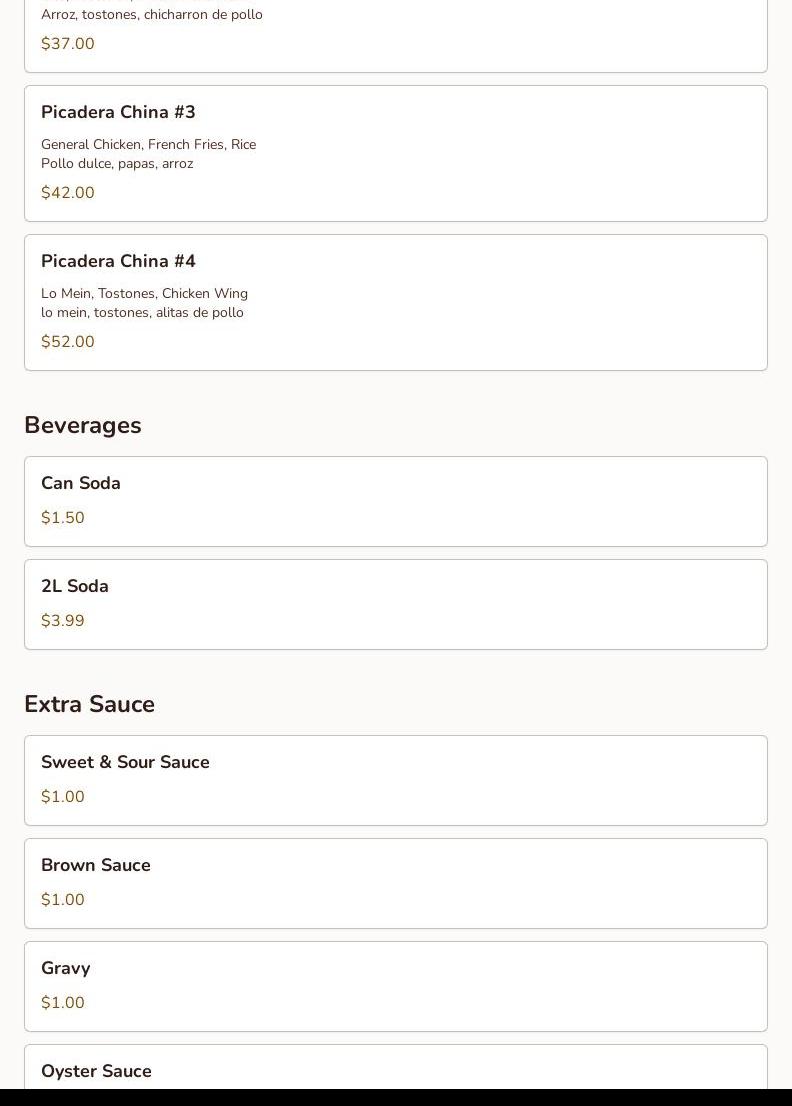
Task: Click "Pollo dulce, papas, arroz" text
Action: [x=117, y=164]
